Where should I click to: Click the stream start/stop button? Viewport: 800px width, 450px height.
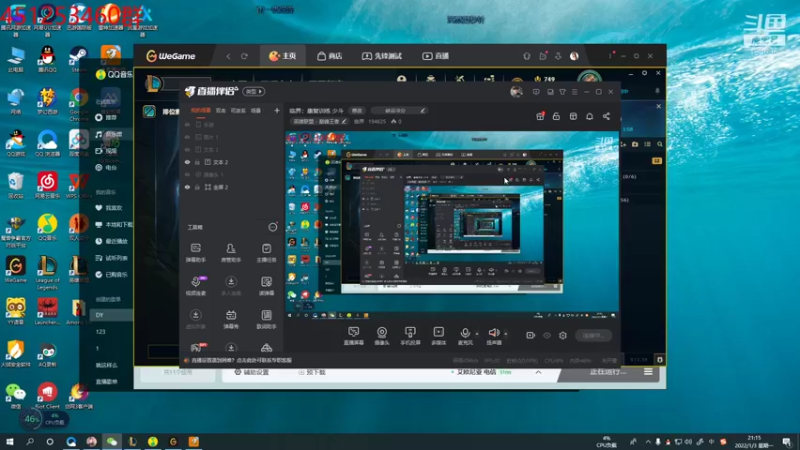[593, 335]
